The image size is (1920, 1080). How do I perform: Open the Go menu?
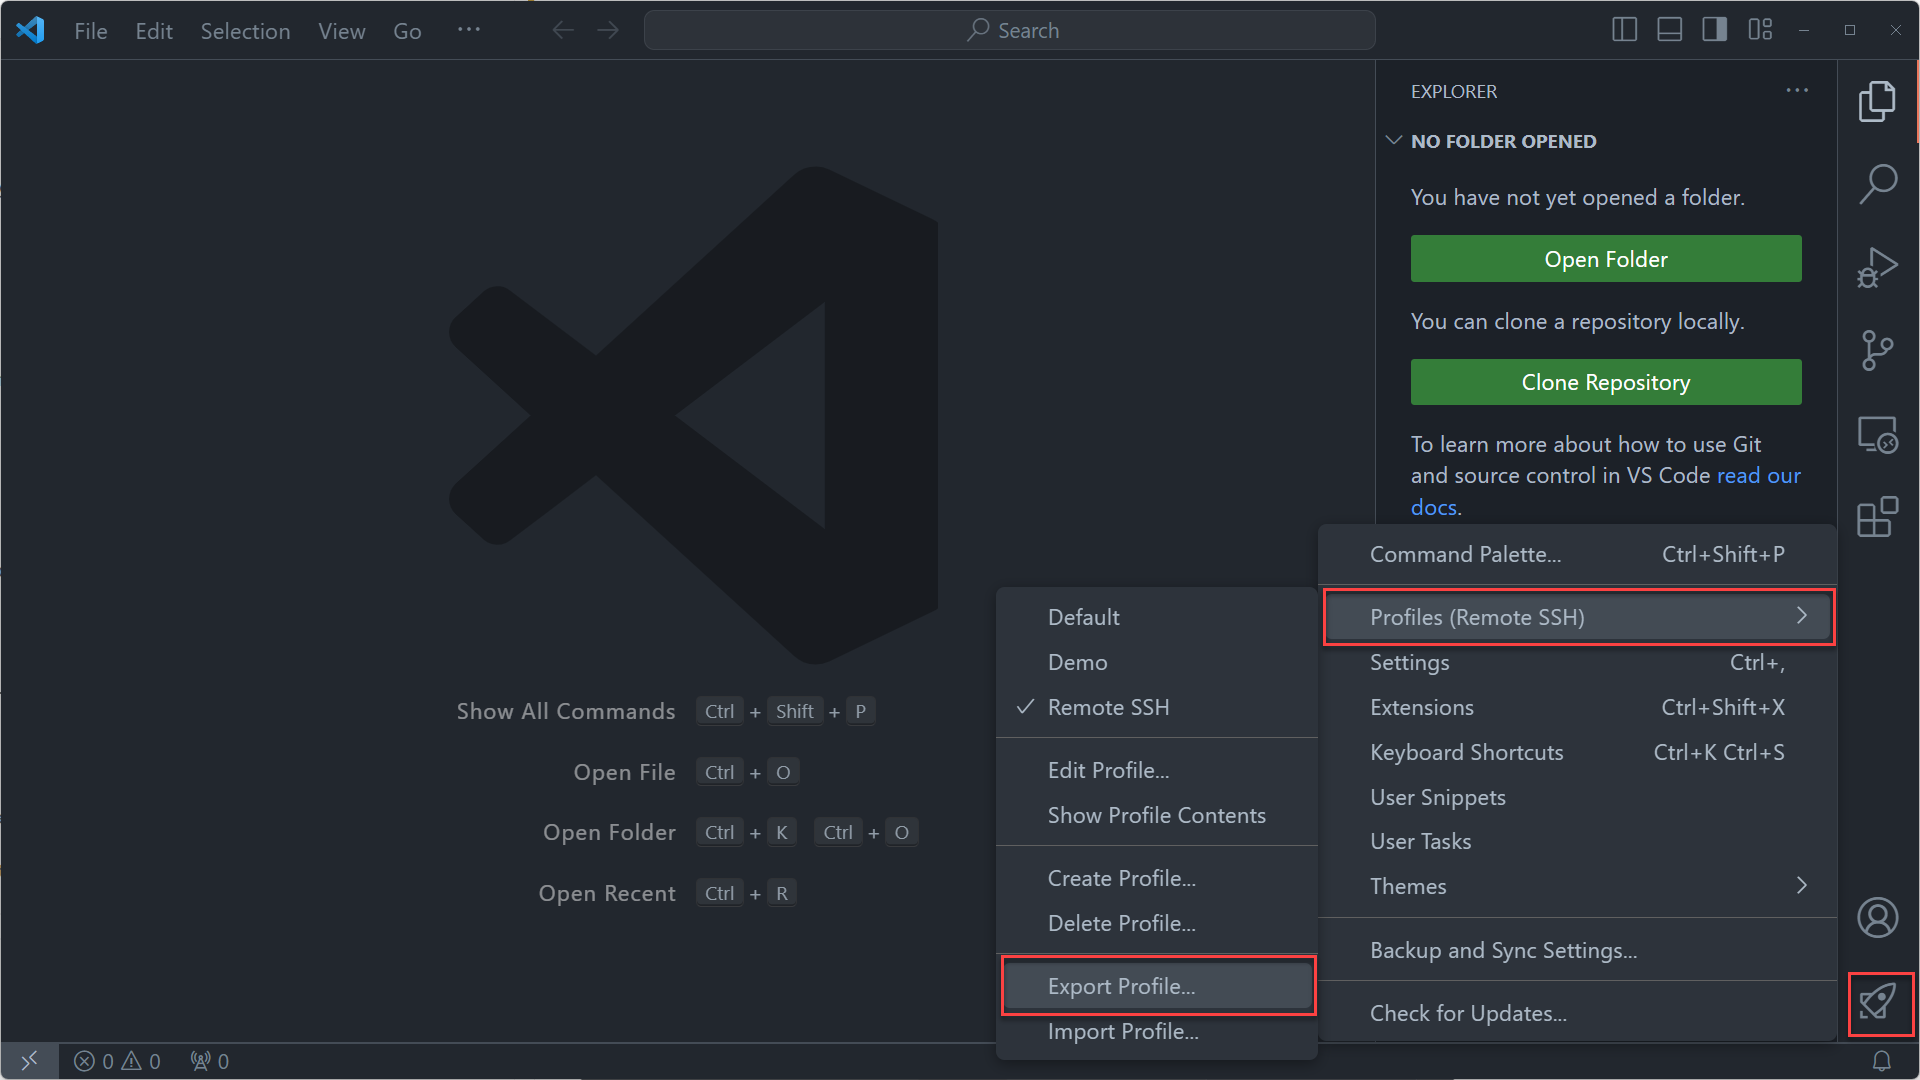[407, 31]
